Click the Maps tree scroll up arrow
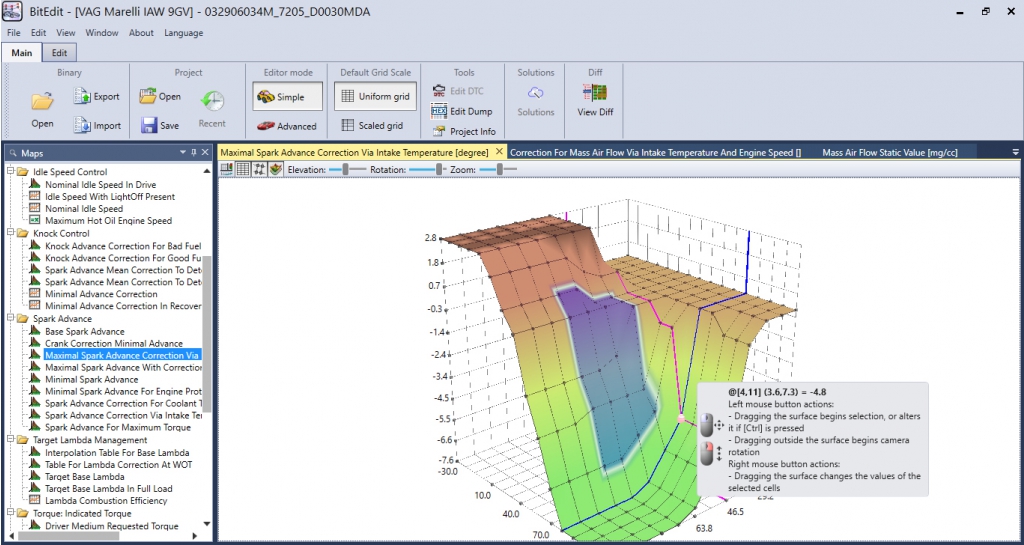Viewport: 1024px width, 545px height. [207, 171]
